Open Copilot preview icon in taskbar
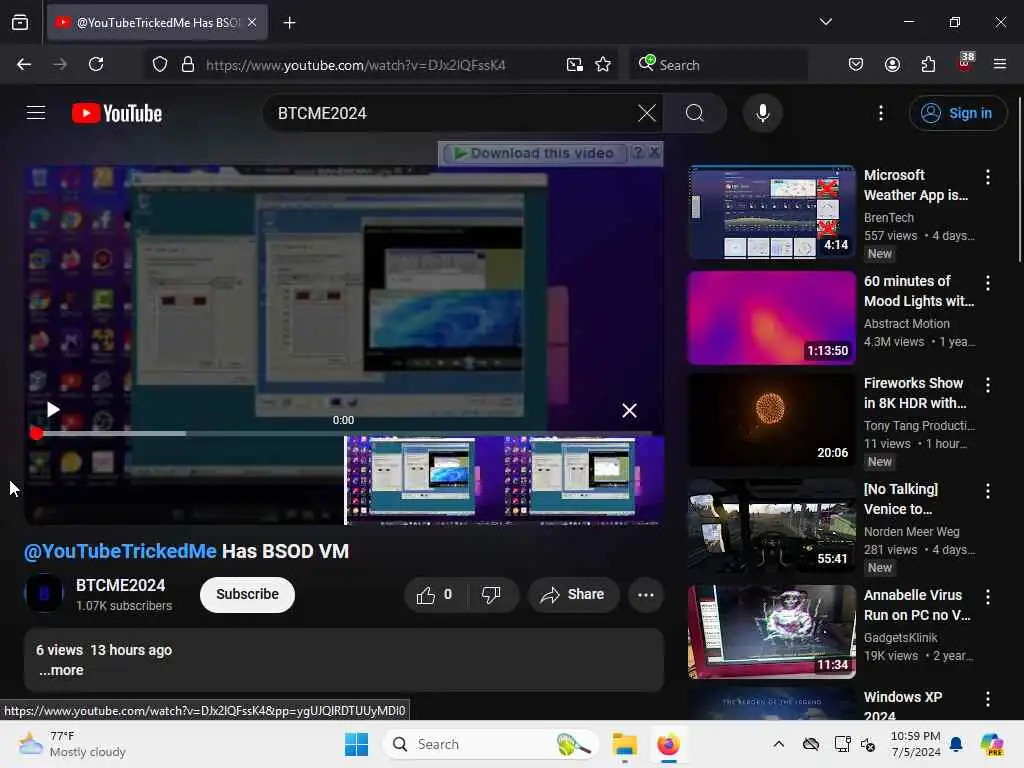The width and height of the screenshot is (1024, 768). coord(992,744)
